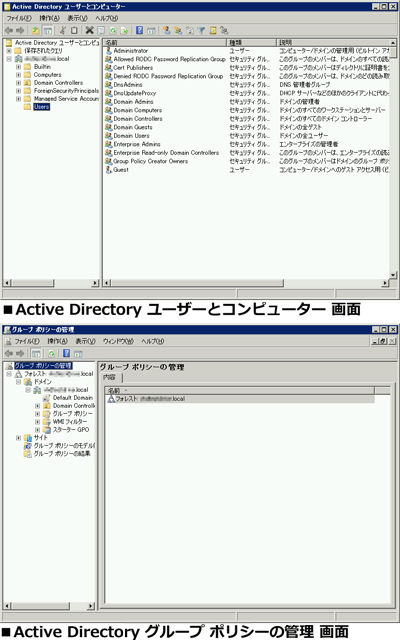Image resolution: width=400 pixels, height=640 pixels.
Task: Click the filter funnel toolbar icon
Action: tap(201, 30)
